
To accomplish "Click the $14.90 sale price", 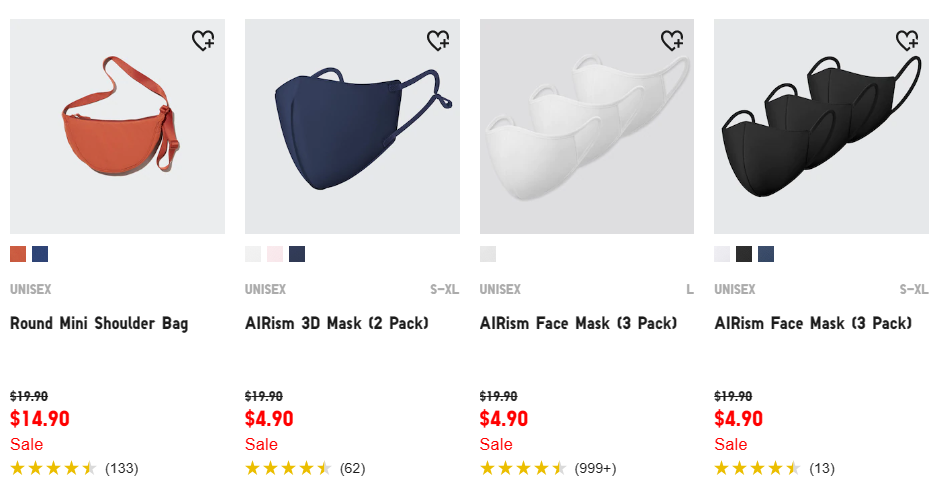I will (40, 418).
